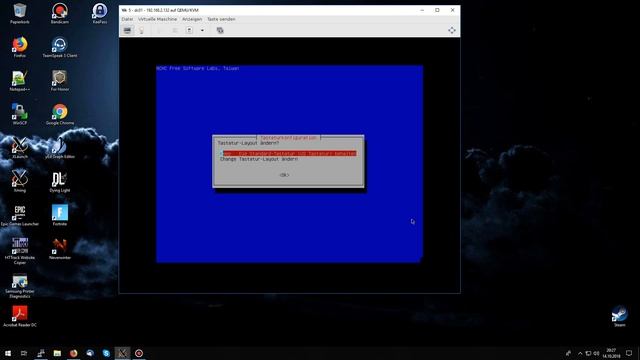Viewport: 640px width, 360px height.
Task: Open HTTrack Website Copier shortcut
Action: pyautogui.click(x=20, y=251)
